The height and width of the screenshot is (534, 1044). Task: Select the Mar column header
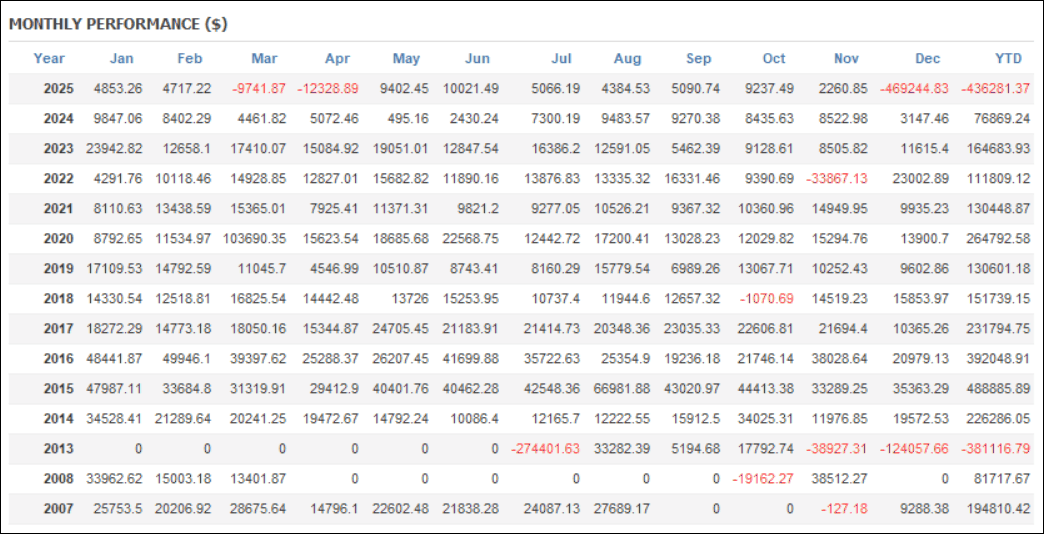(x=265, y=58)
